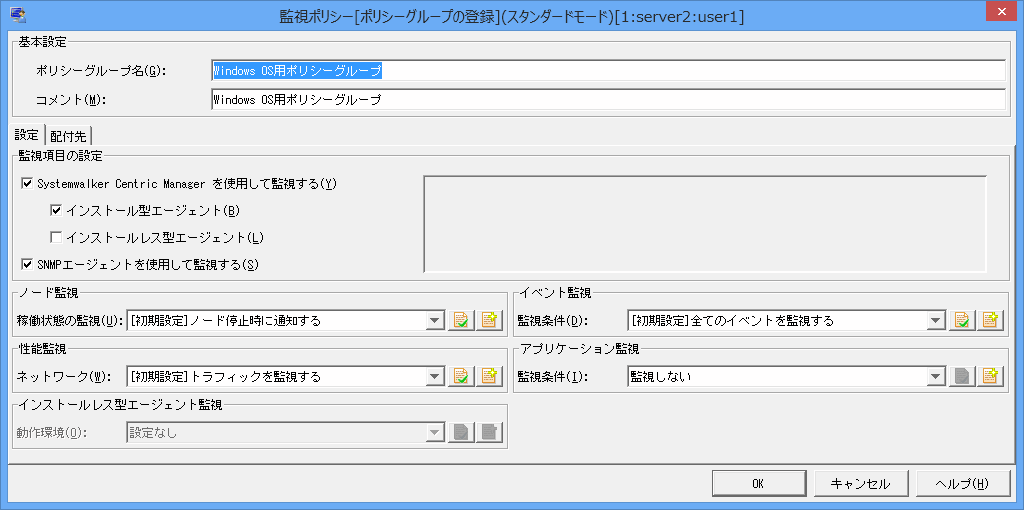Viewport: 1024px width, 510px height.
Task: Click the edit policy icon for ノード監視
Action: pyautogui.click(x=461, y=321)
